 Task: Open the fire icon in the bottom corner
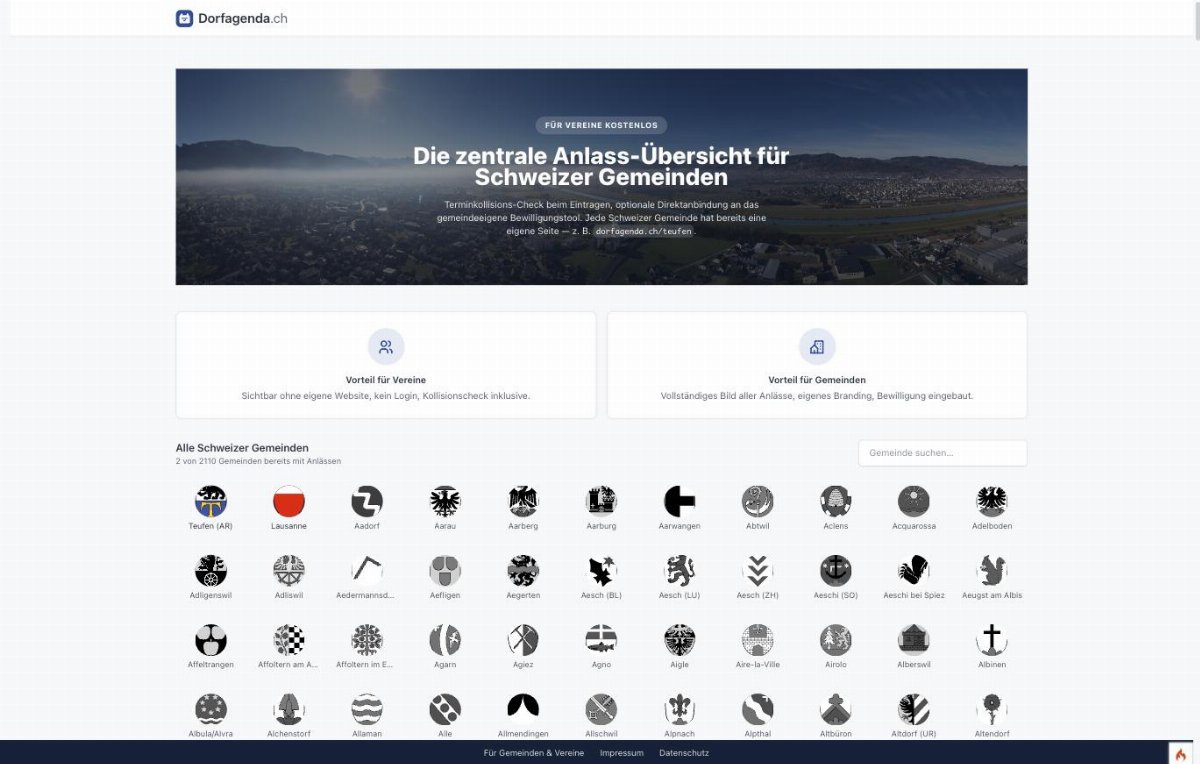(1180, 753)
